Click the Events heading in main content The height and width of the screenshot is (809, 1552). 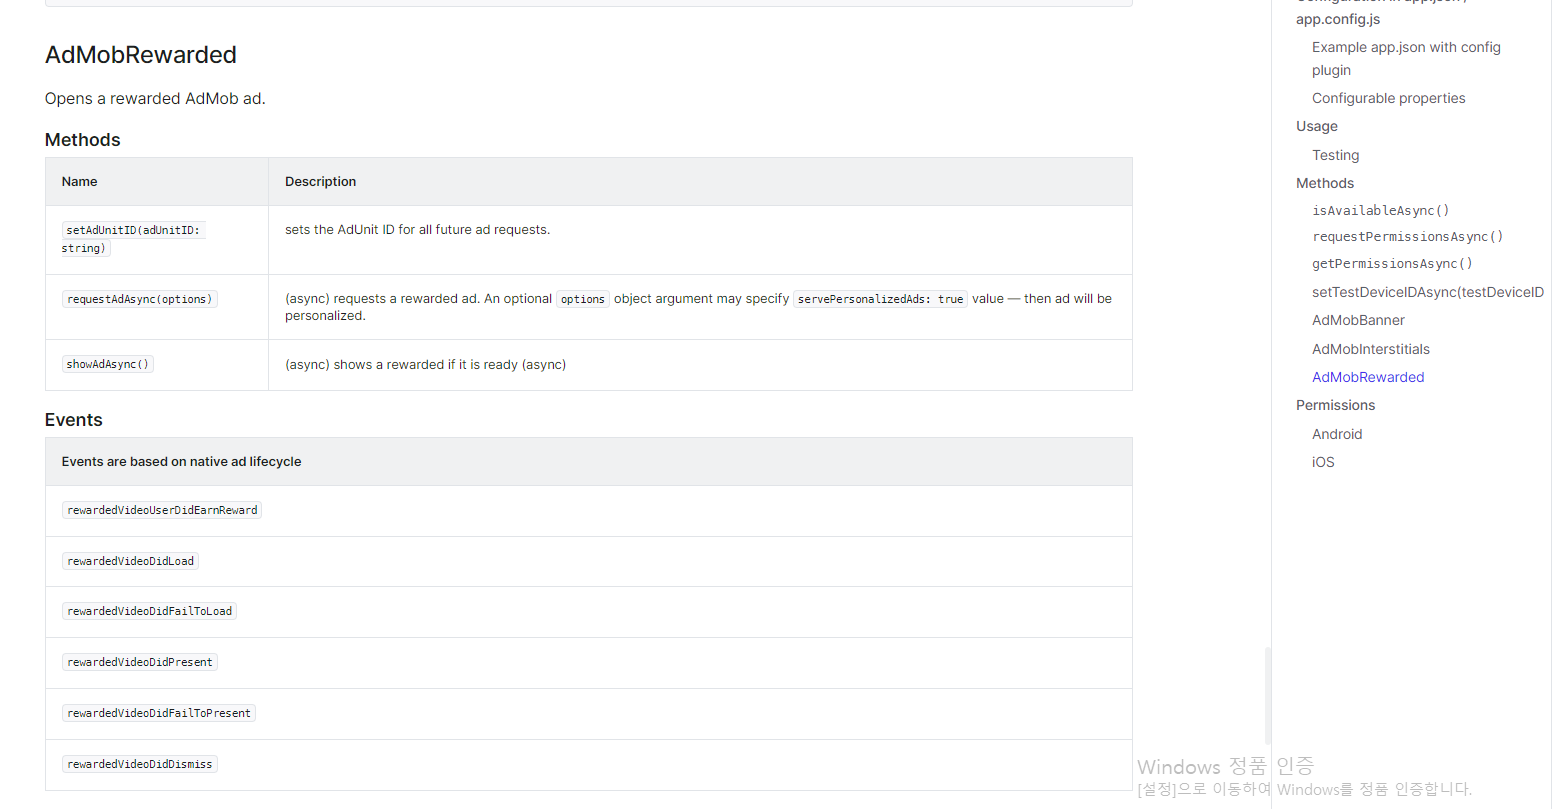(x=74, y=420)
